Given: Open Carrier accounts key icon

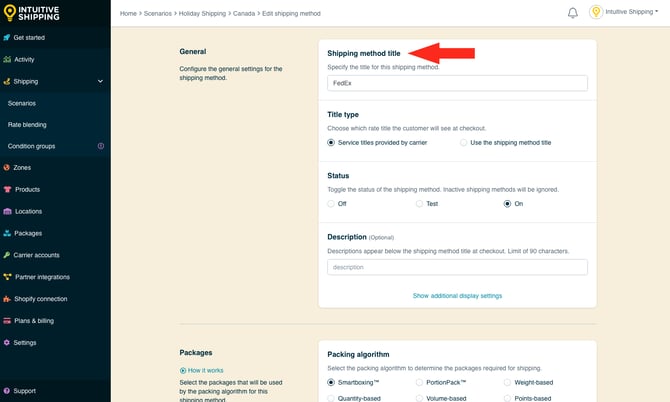Looking at the screenshot, I should coord(7,255).
